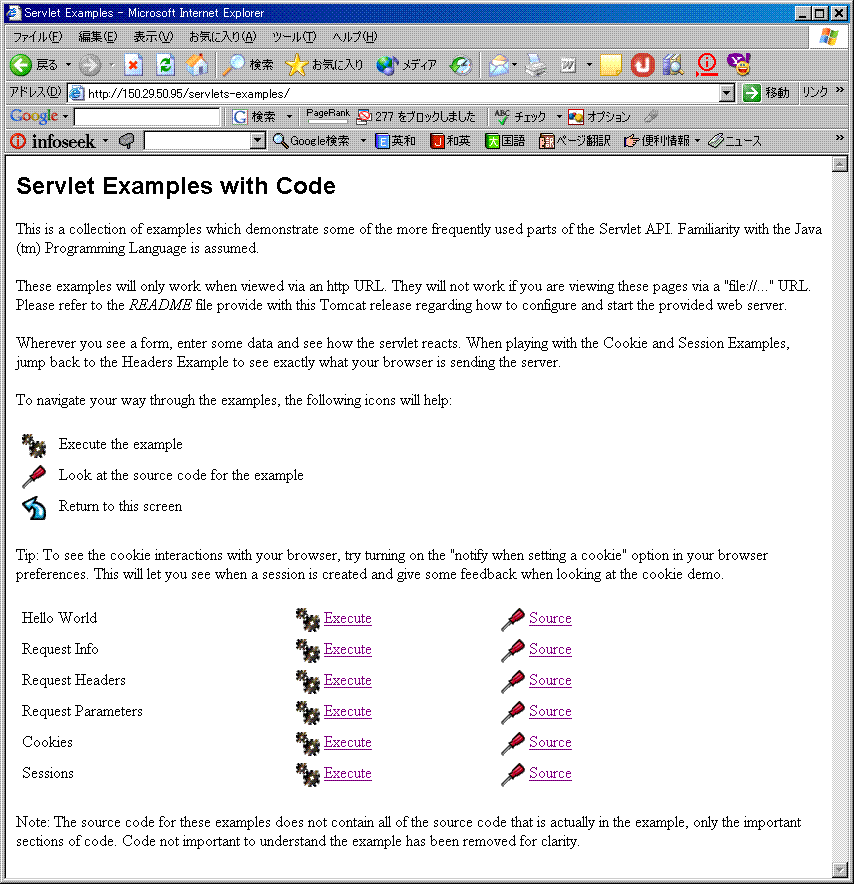Print the page with the printer icon

(536, 65)
